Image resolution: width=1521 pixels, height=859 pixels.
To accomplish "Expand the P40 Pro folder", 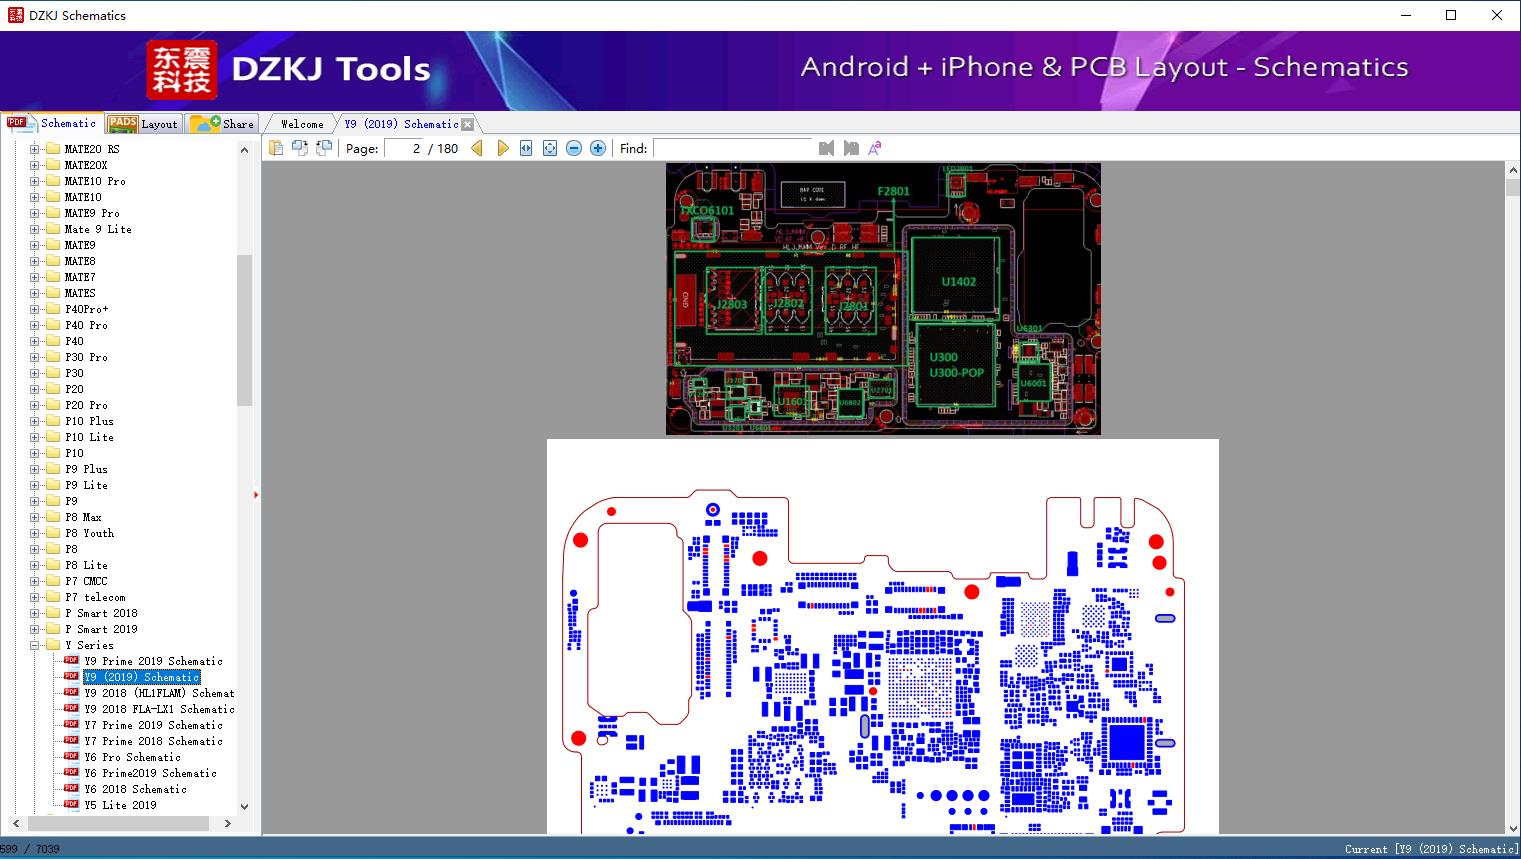I will pos(34,325).
